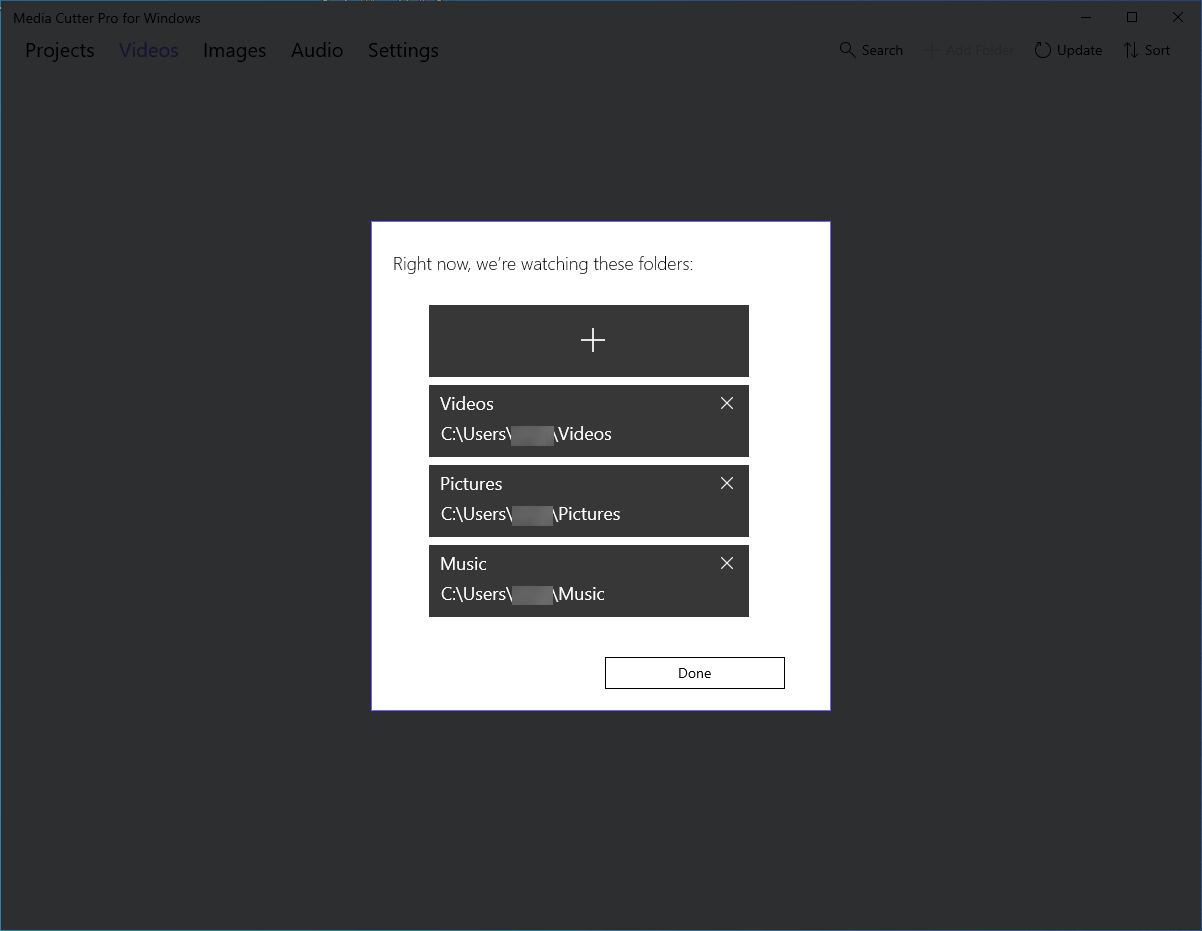Click the Search magnifier icon

click(847, 50)
